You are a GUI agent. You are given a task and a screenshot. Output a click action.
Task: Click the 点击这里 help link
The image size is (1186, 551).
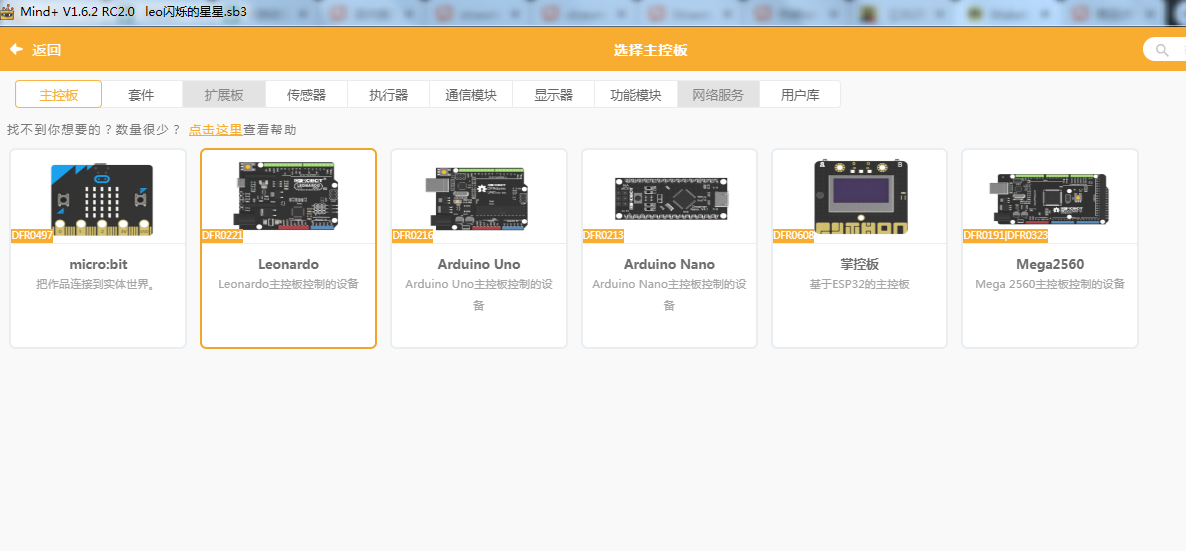[216, 130]
